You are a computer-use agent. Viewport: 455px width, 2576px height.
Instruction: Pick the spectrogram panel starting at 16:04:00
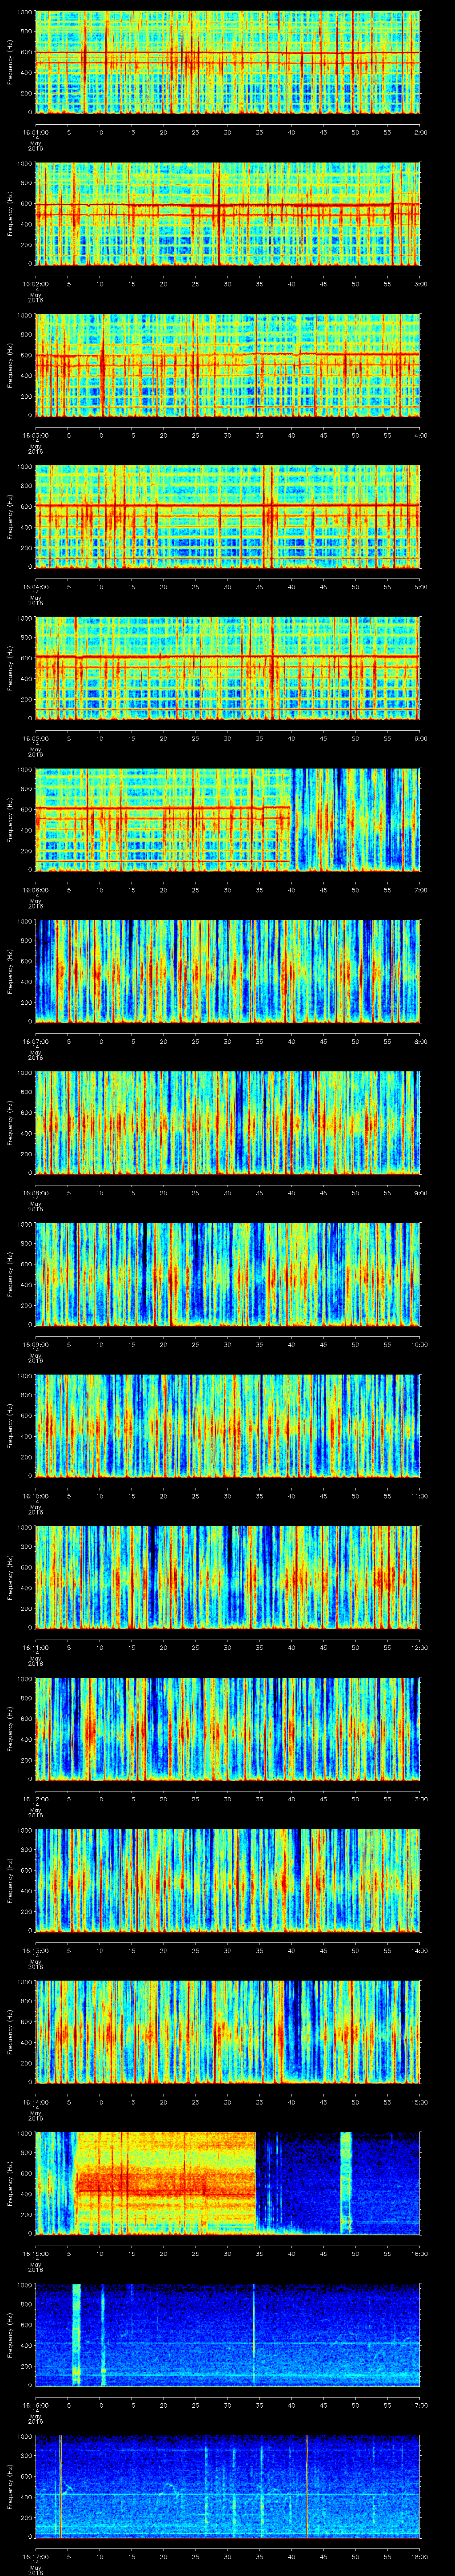(x=228, y=517)
